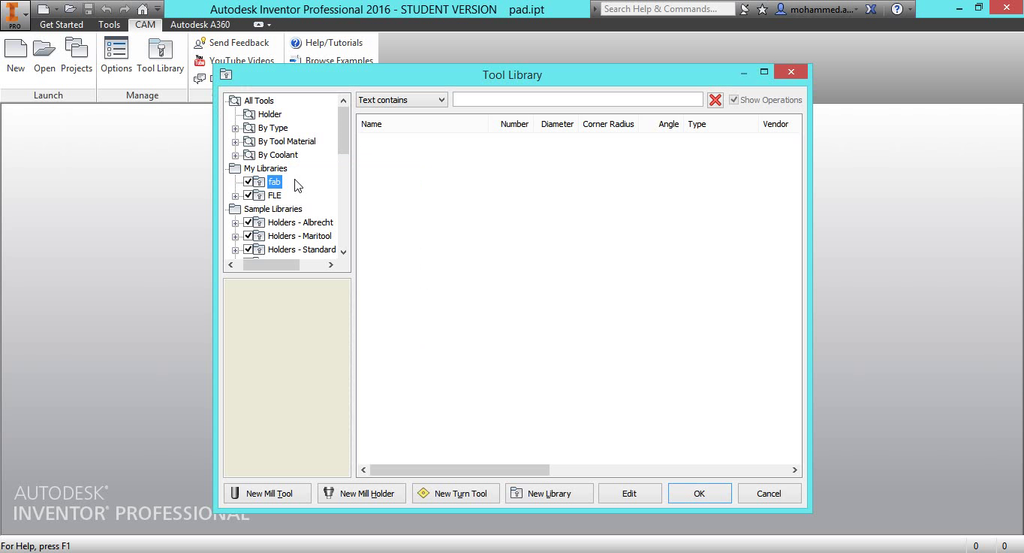This screenshot has height=553, width=1024.
Task: Uncheck the fab library checkbox
Action: pos(248,182)
